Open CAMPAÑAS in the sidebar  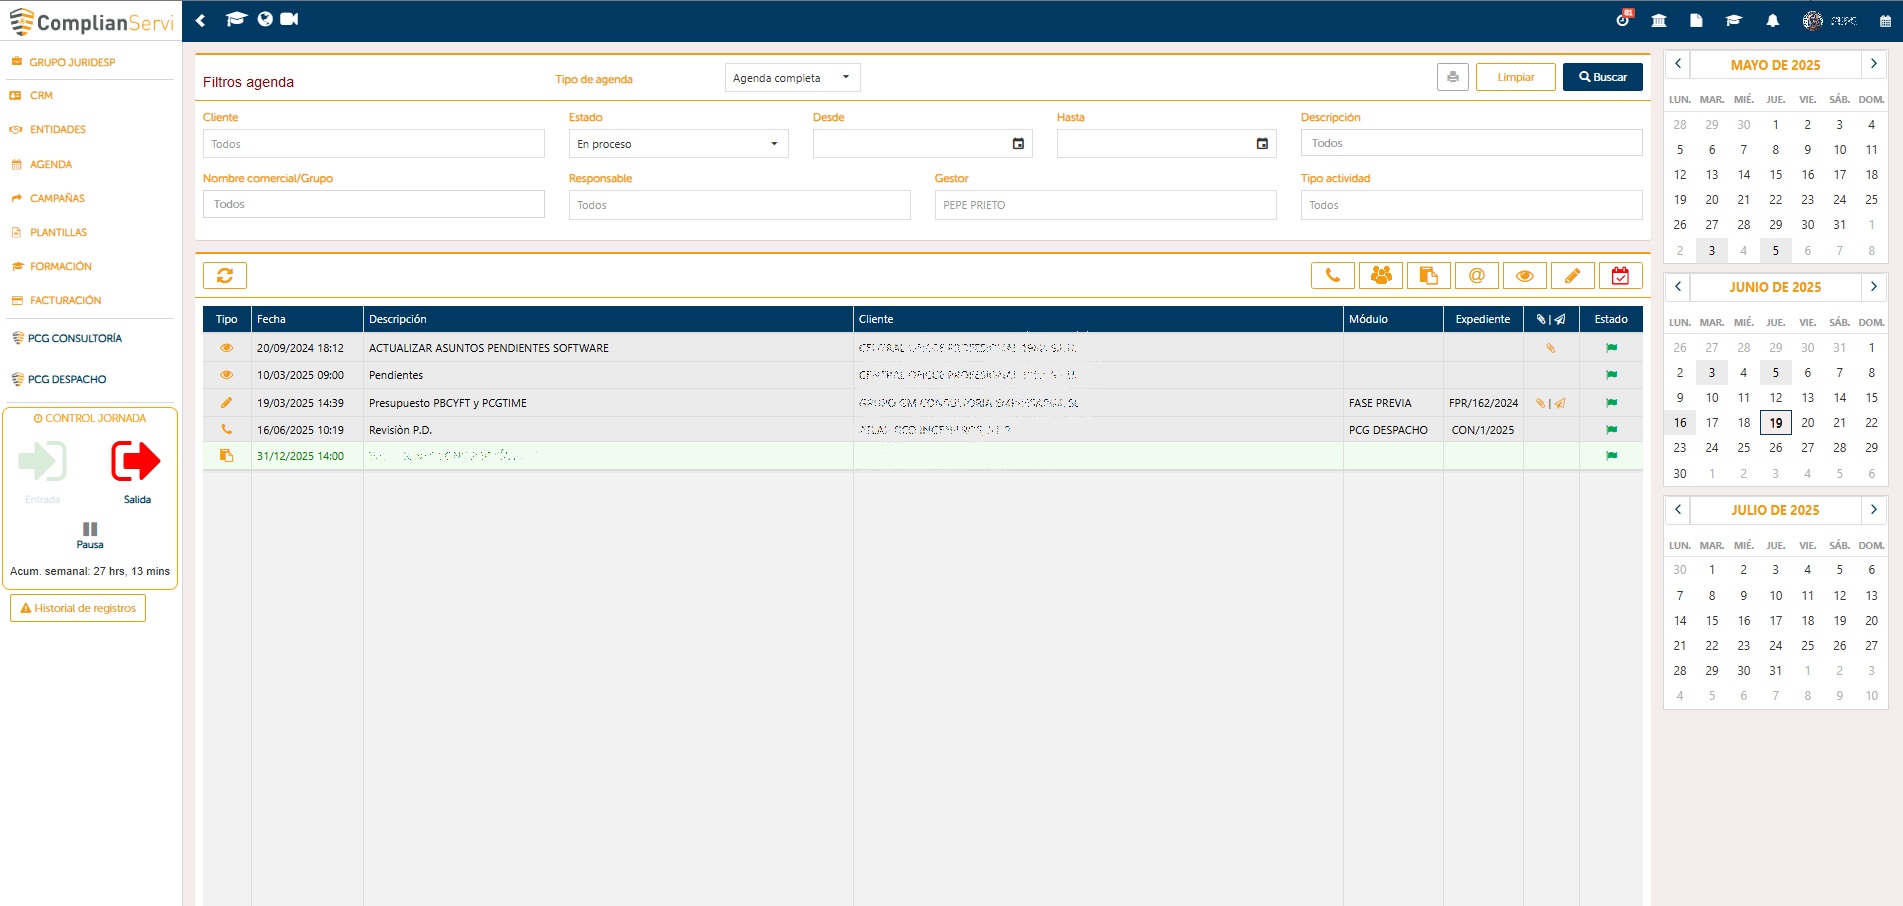[57, 198]
